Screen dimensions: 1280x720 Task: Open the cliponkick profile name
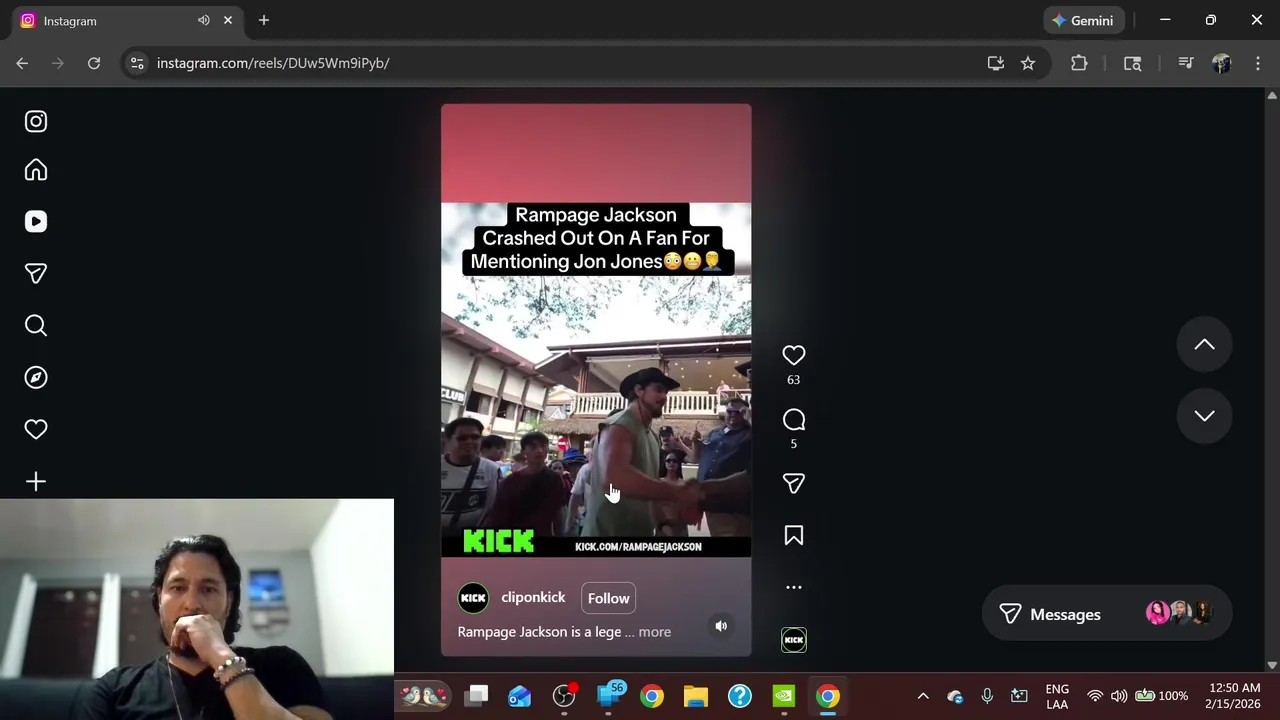(x=533, y=597)
